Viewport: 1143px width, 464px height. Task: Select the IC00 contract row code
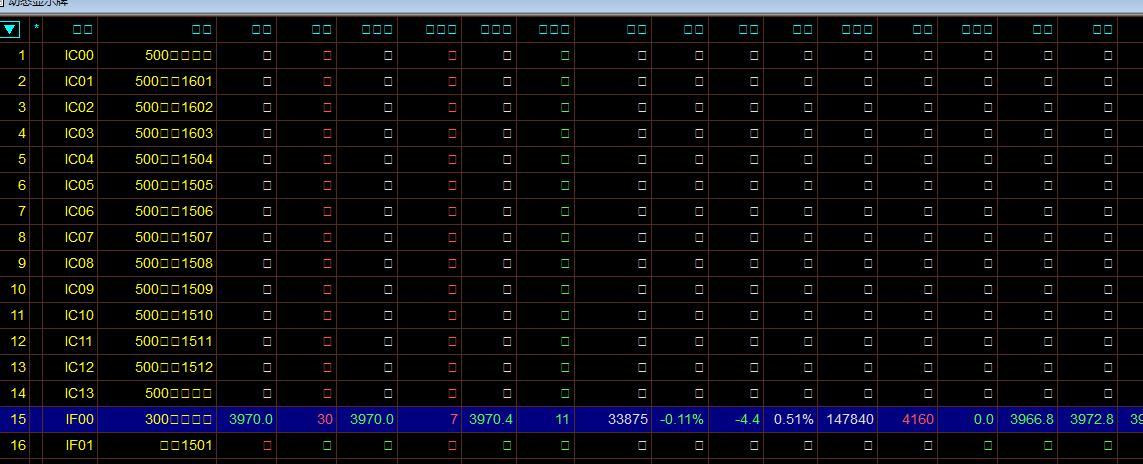pos(78,55)
